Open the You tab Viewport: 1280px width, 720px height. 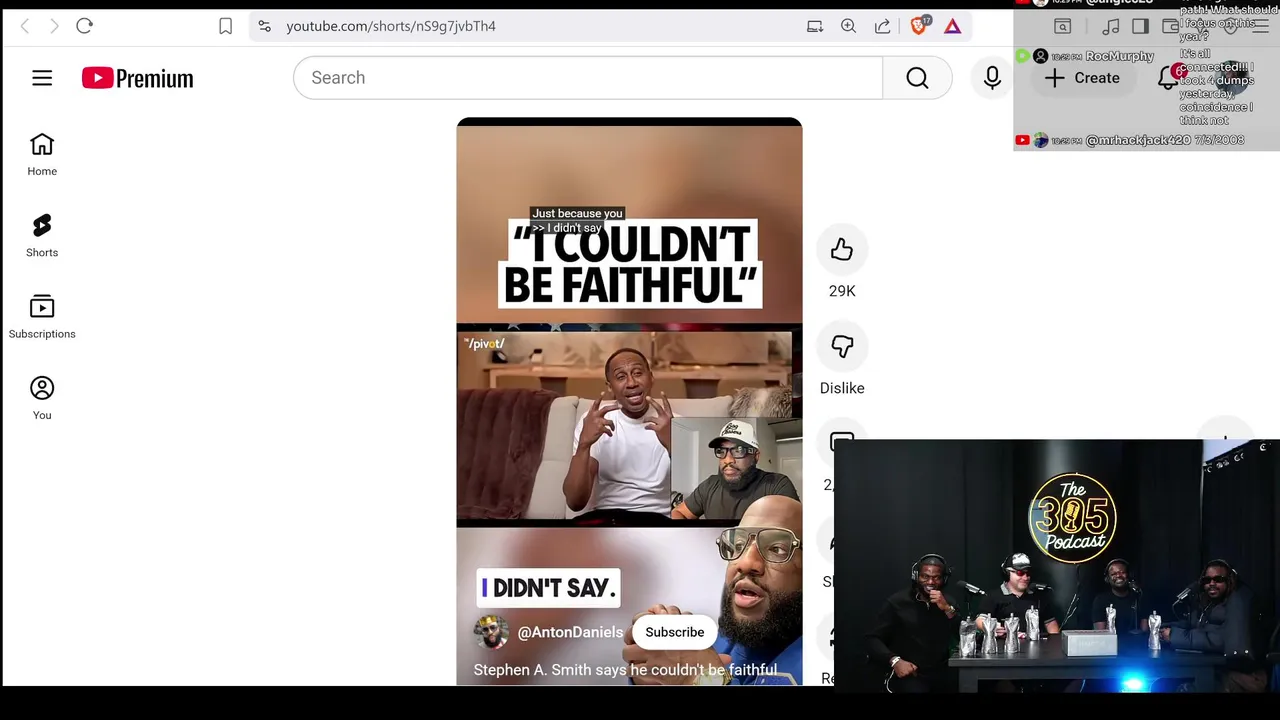(42, 398)
